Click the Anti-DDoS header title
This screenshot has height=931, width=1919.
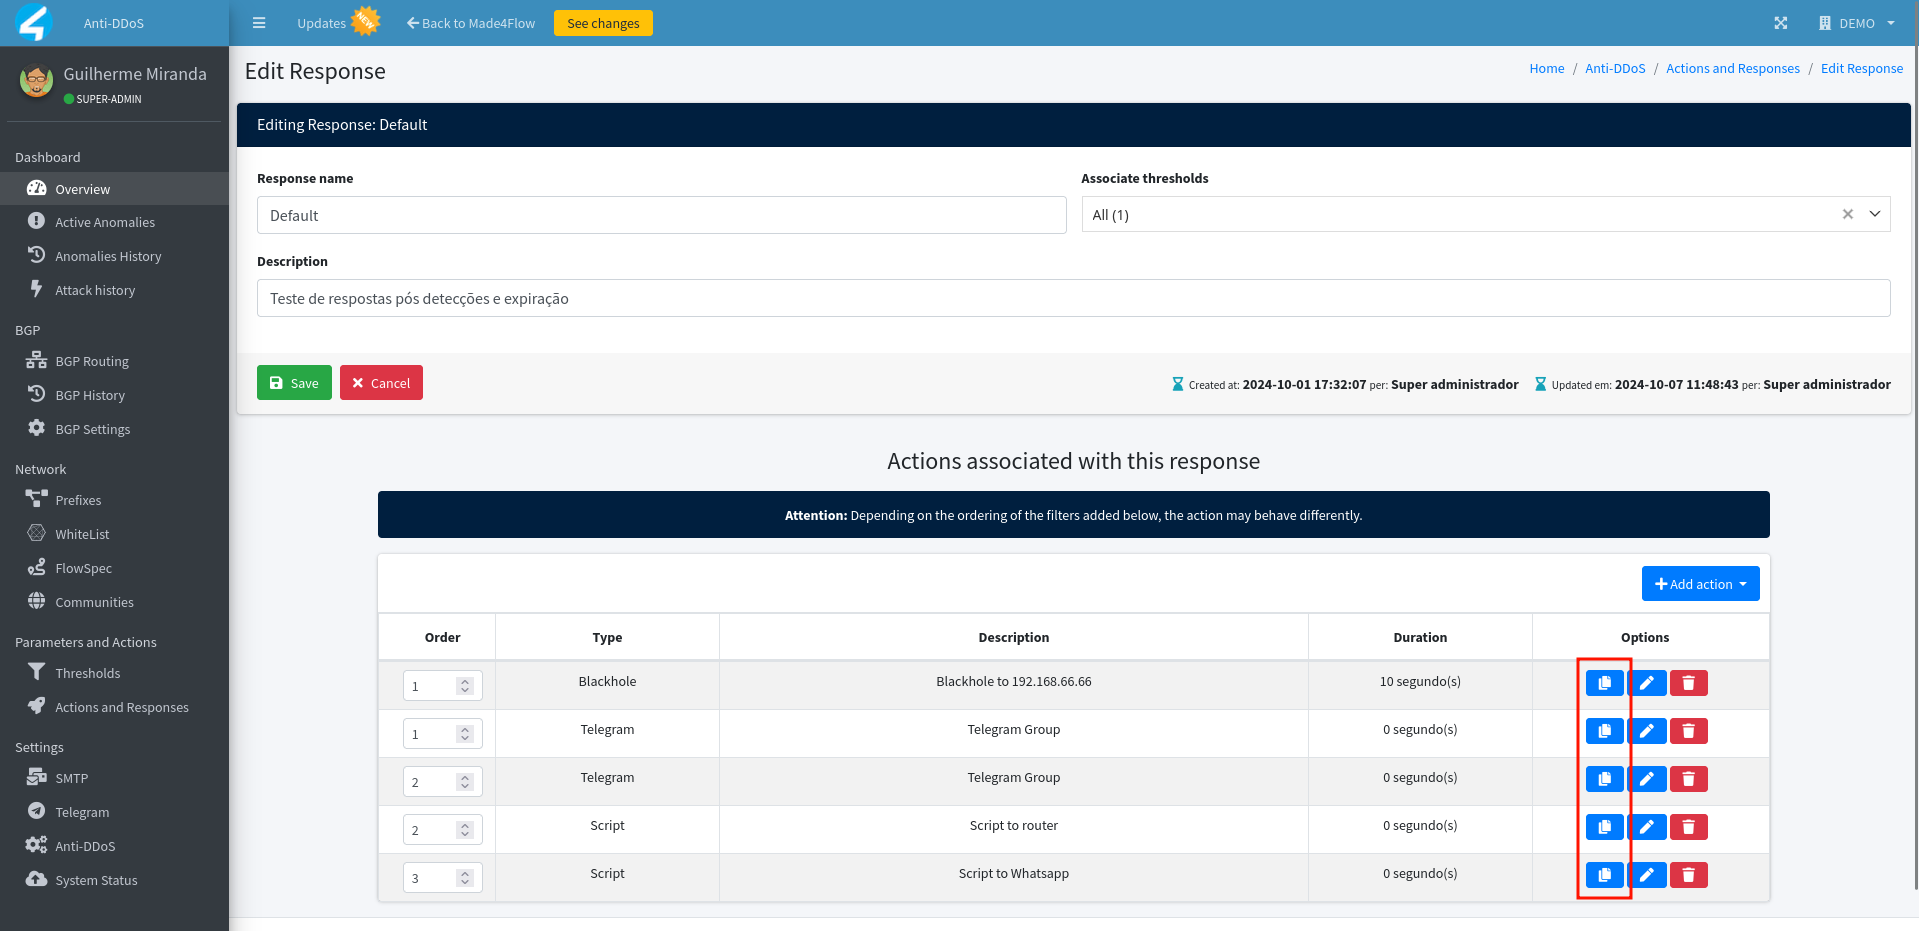tap(114, 23)
